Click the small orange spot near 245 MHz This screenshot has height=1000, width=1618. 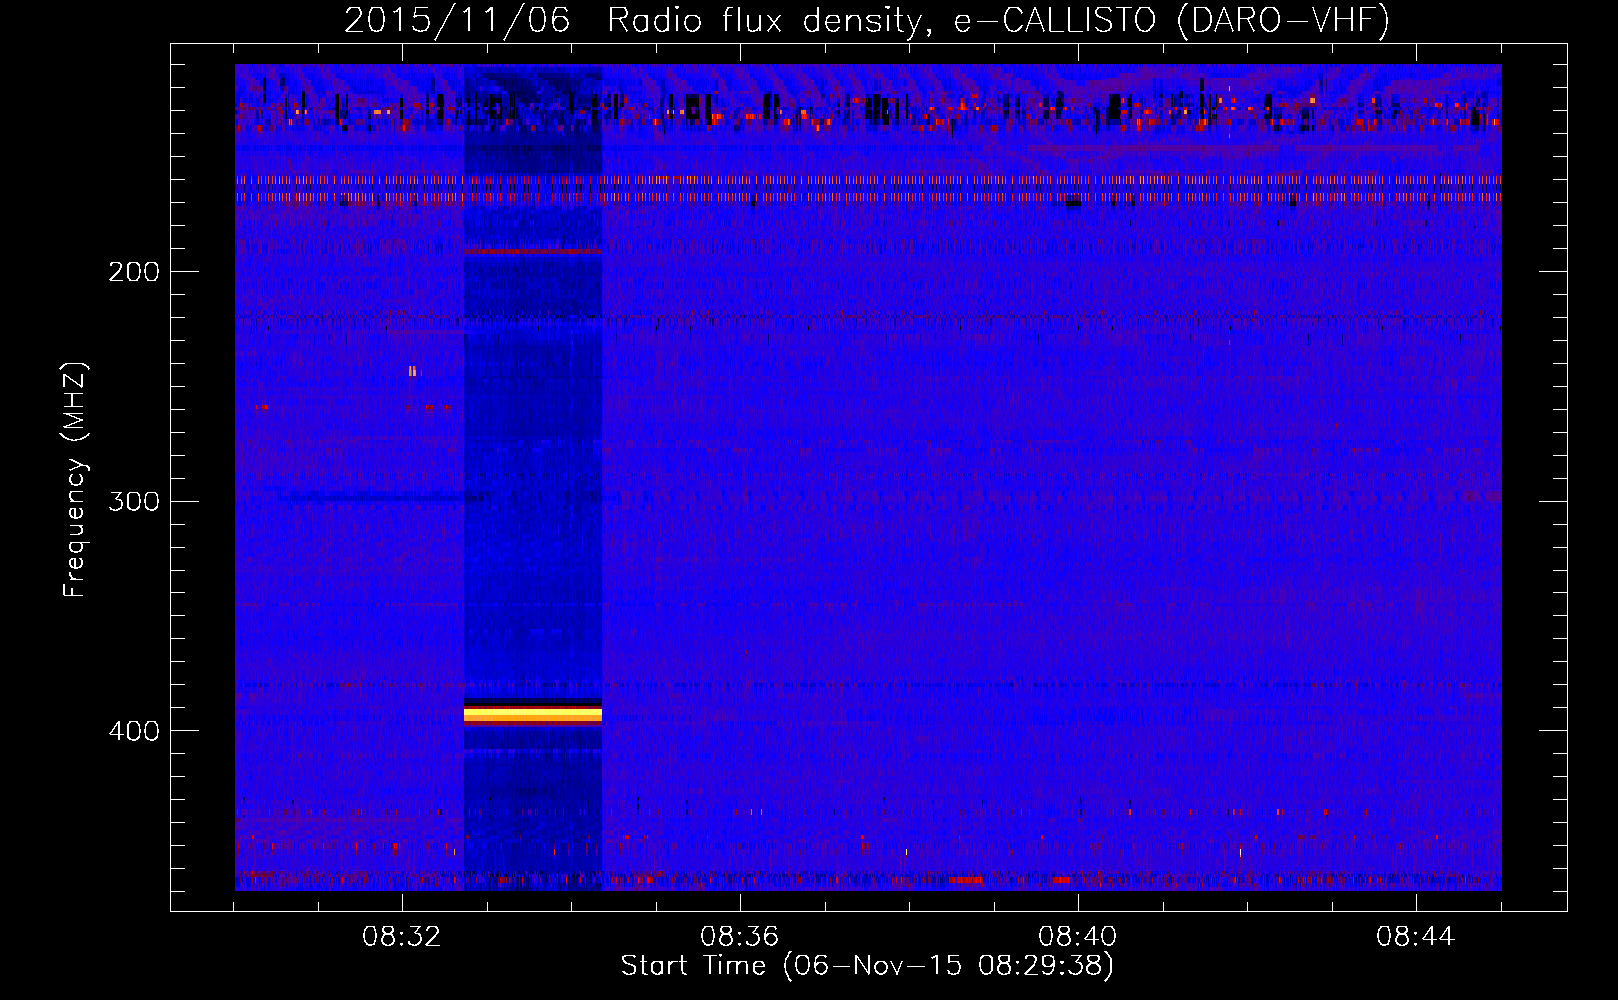412,371
